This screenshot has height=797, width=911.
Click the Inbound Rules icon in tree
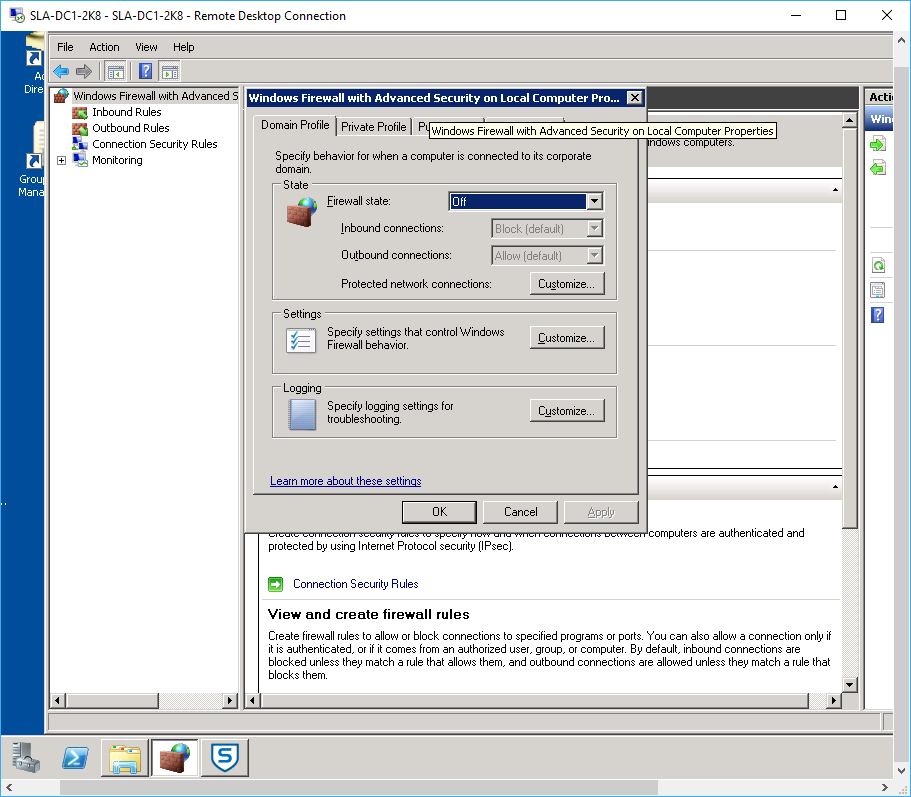pyautogui.click(x=80, y=112)
